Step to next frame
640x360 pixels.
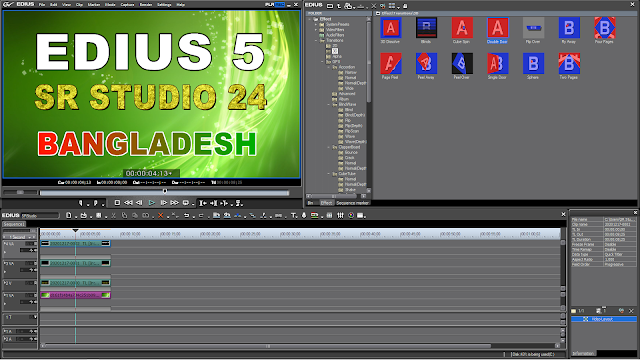click(163, 202)
